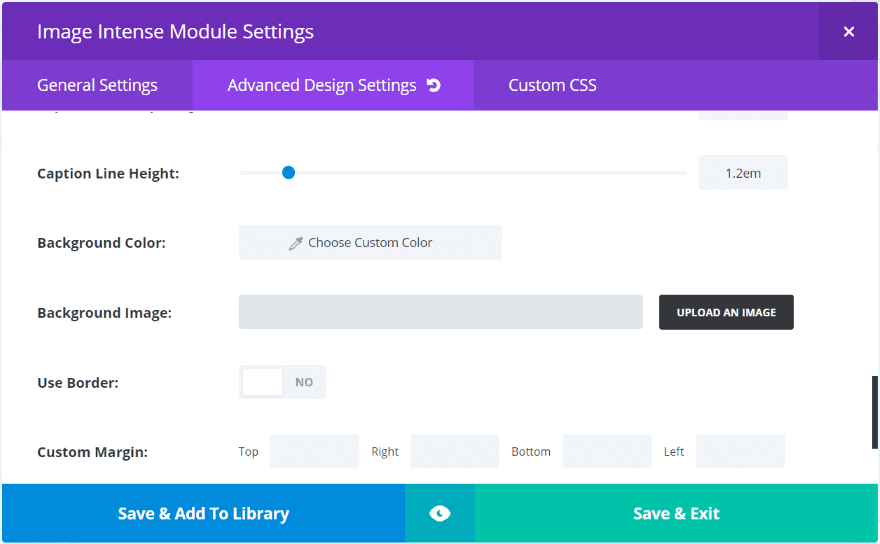Close the Image Intense Module Settings dialog

[x=848, y=31]
